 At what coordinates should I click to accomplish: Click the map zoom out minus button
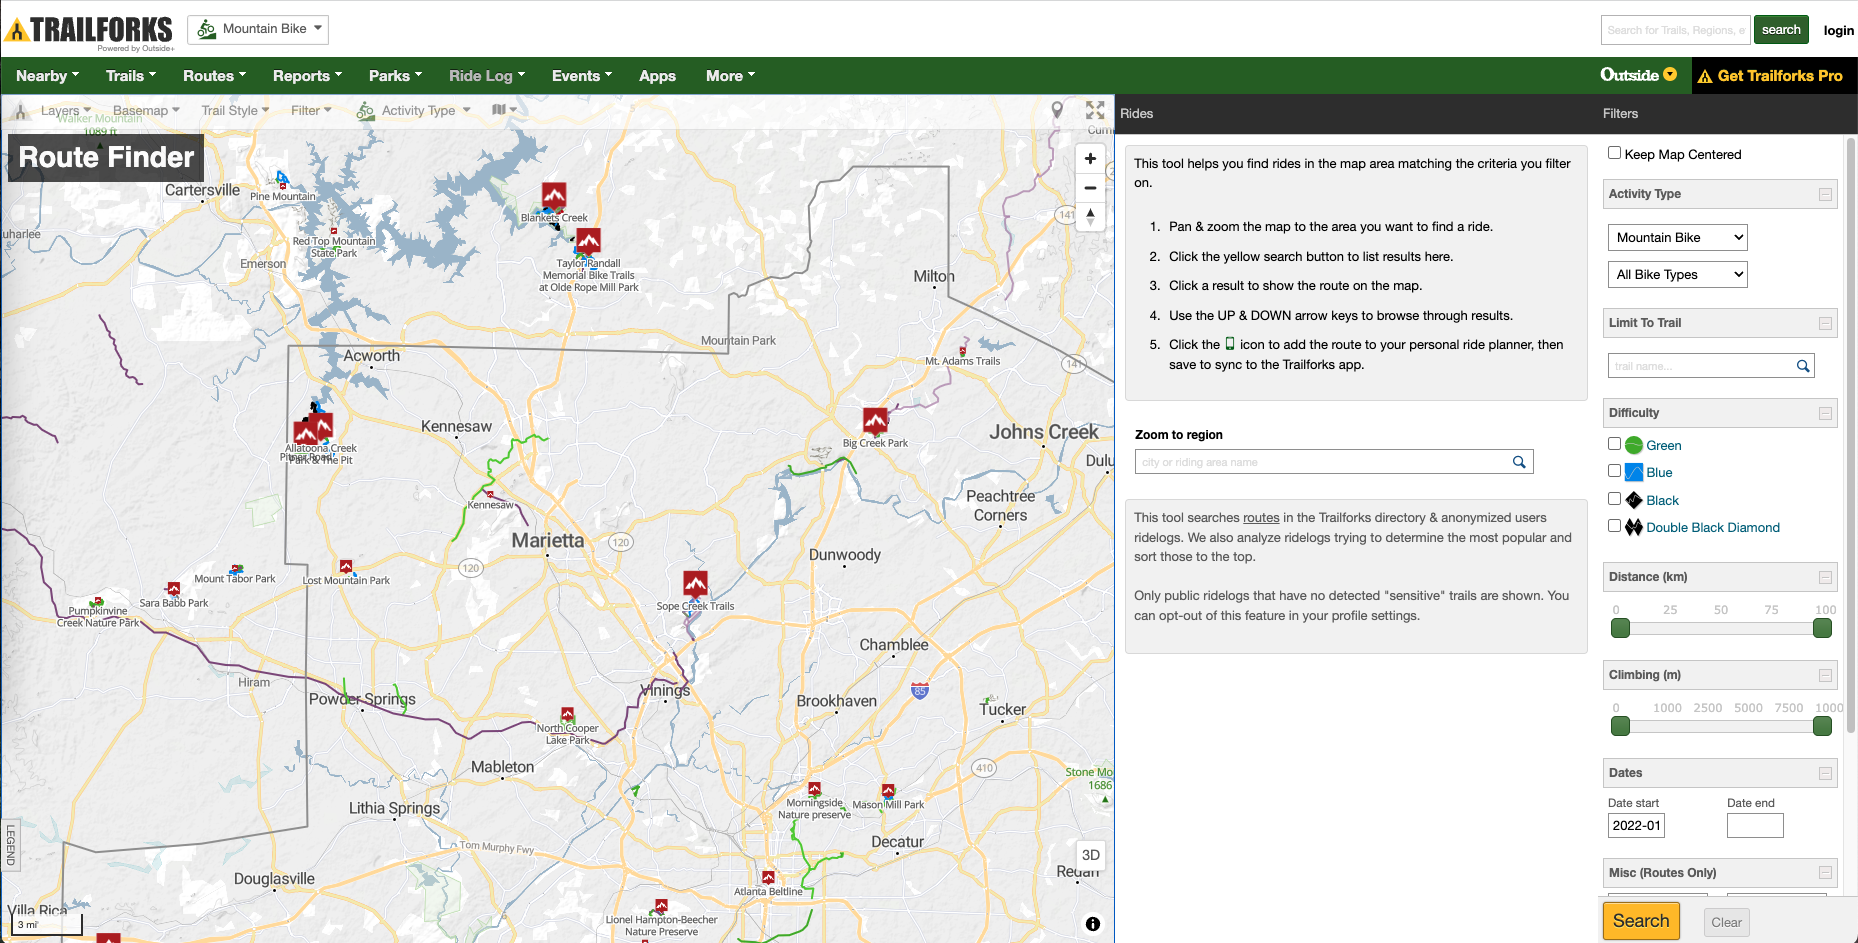(x=1090, y=188)
